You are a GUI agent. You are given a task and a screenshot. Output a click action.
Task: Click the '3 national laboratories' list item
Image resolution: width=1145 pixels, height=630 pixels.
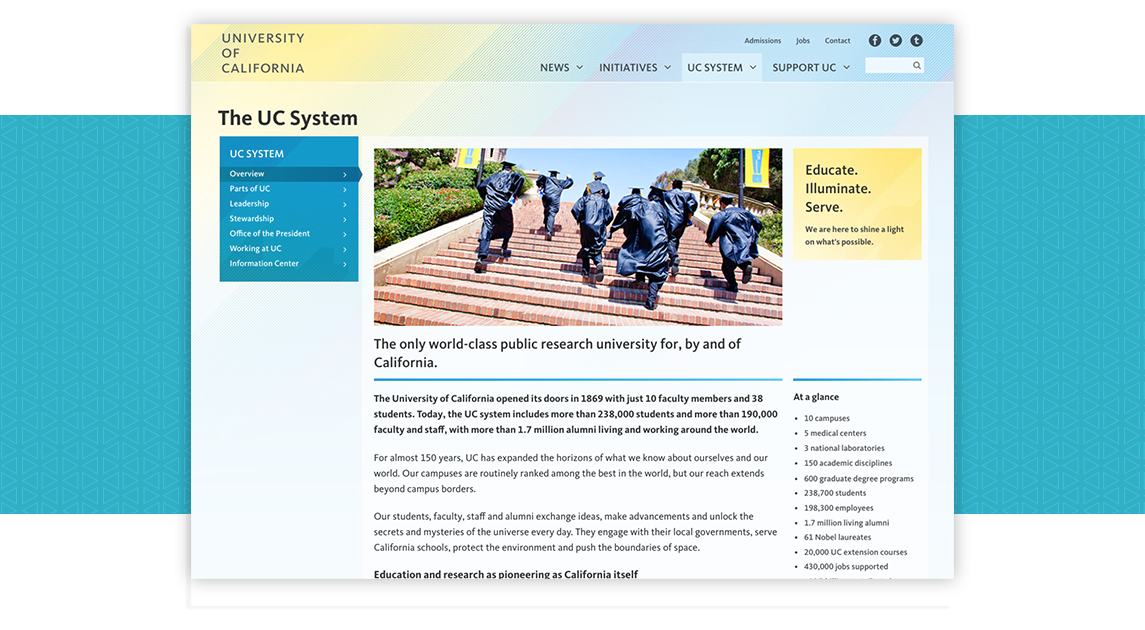pyautogui.click(x=844, y=448)
